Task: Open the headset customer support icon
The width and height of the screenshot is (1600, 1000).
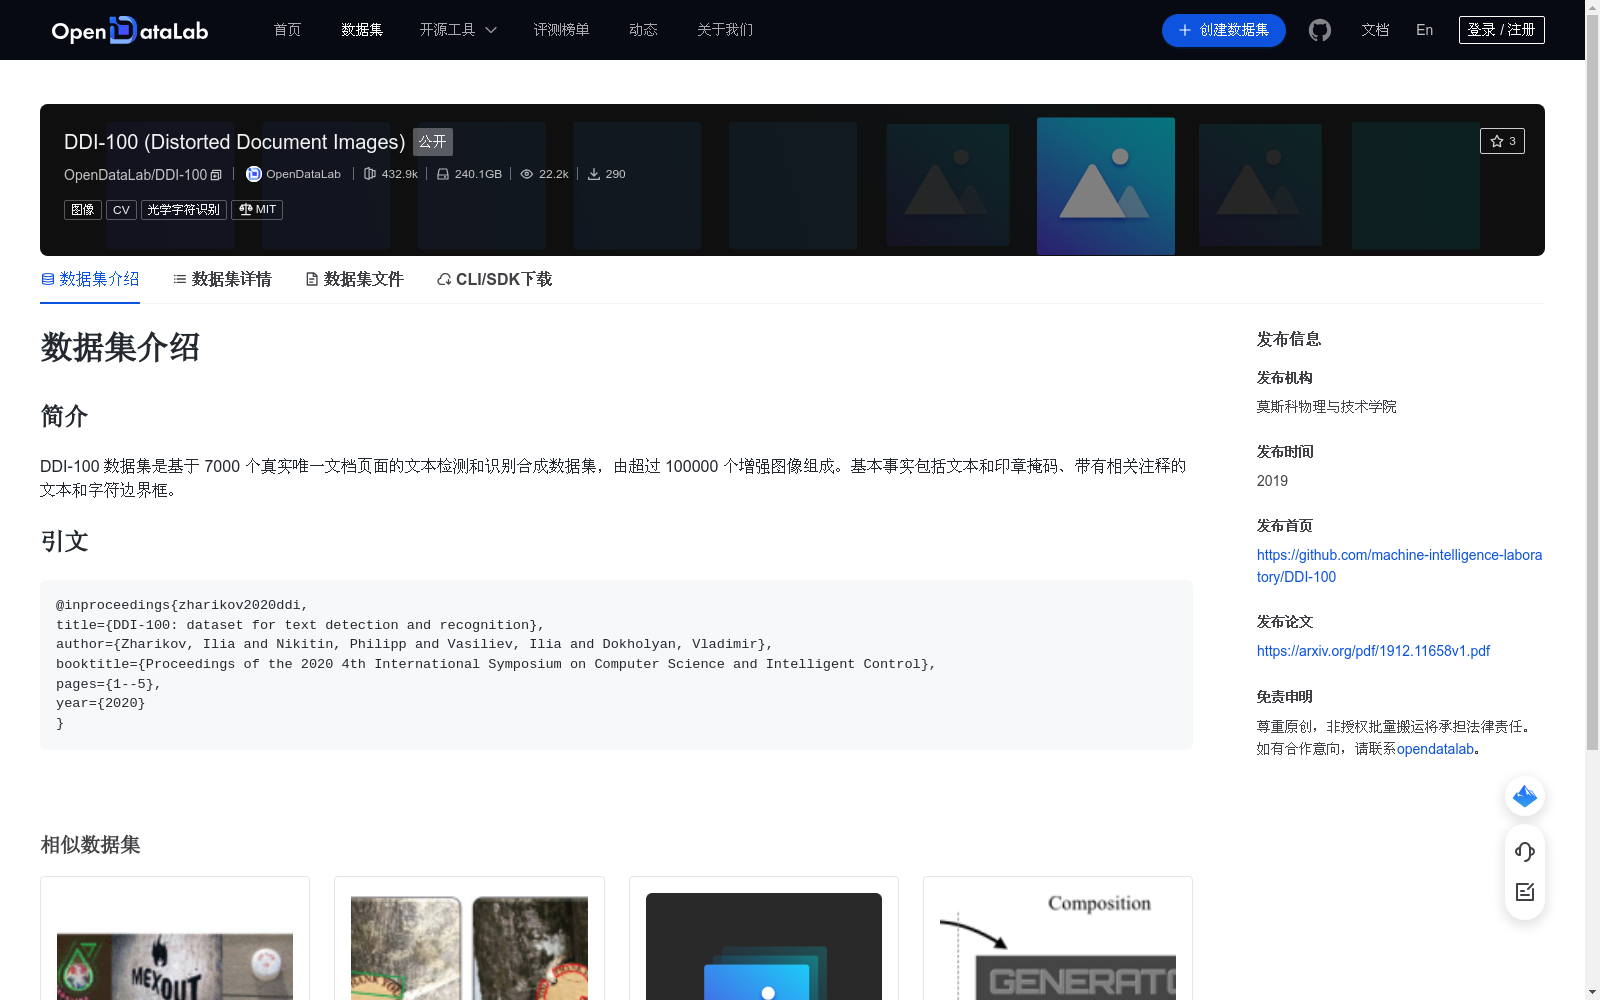Action: pyautogui.click(x=1525, y=852)
